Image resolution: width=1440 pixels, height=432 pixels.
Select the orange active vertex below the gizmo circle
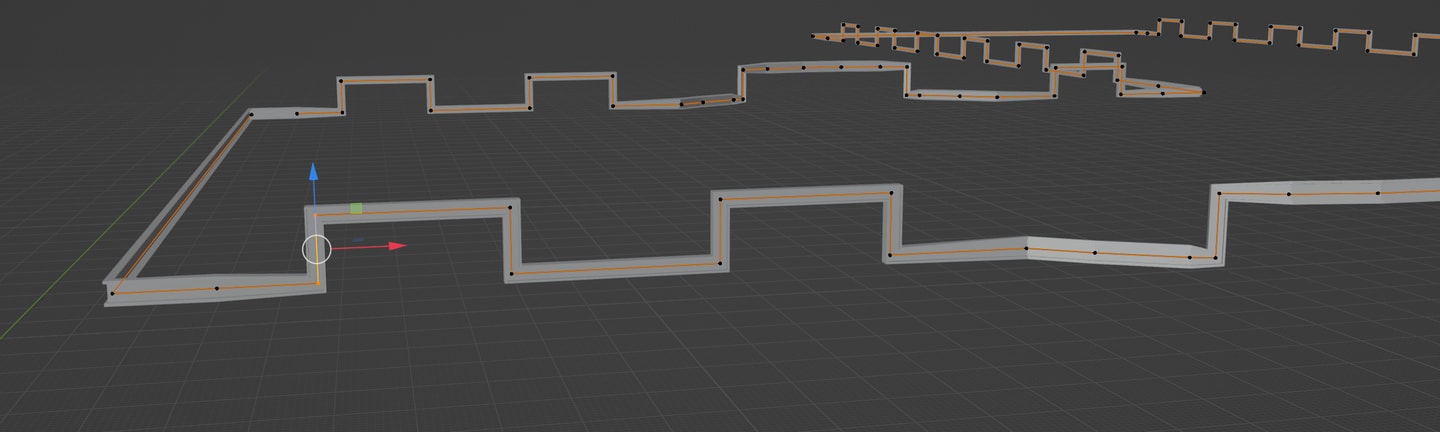pos(319,283)
